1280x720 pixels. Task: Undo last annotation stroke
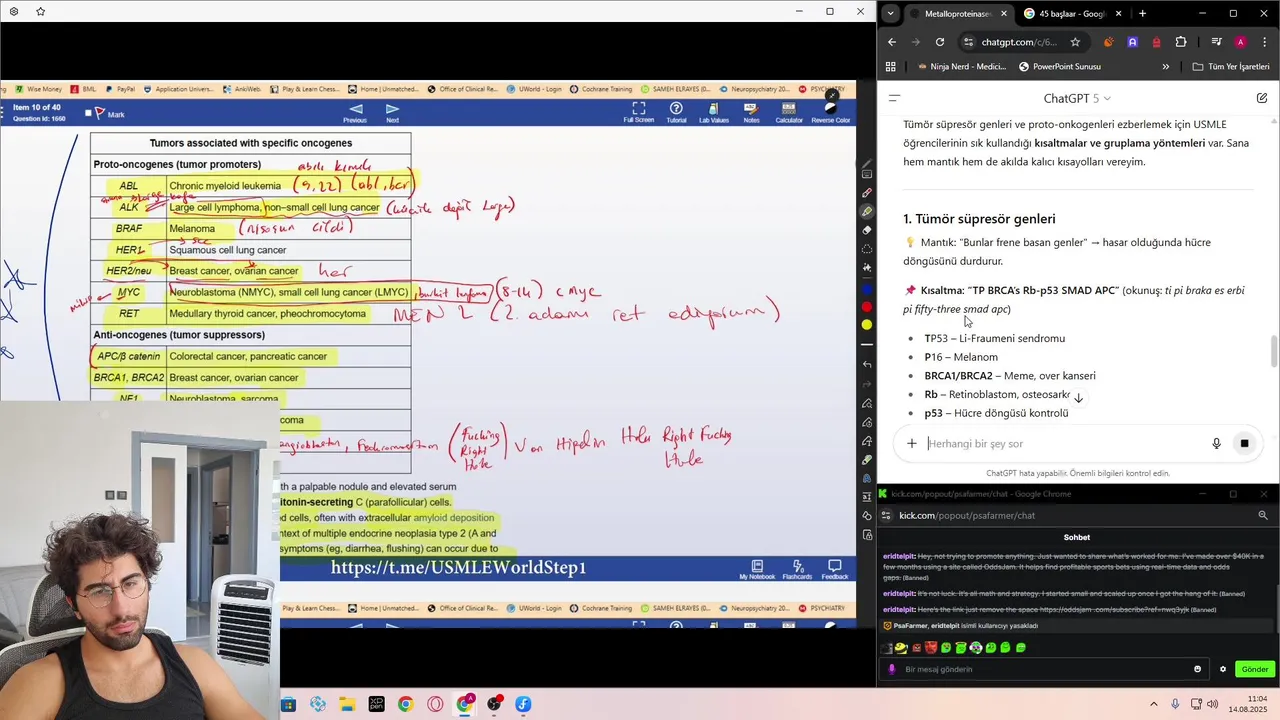(867, 365)
